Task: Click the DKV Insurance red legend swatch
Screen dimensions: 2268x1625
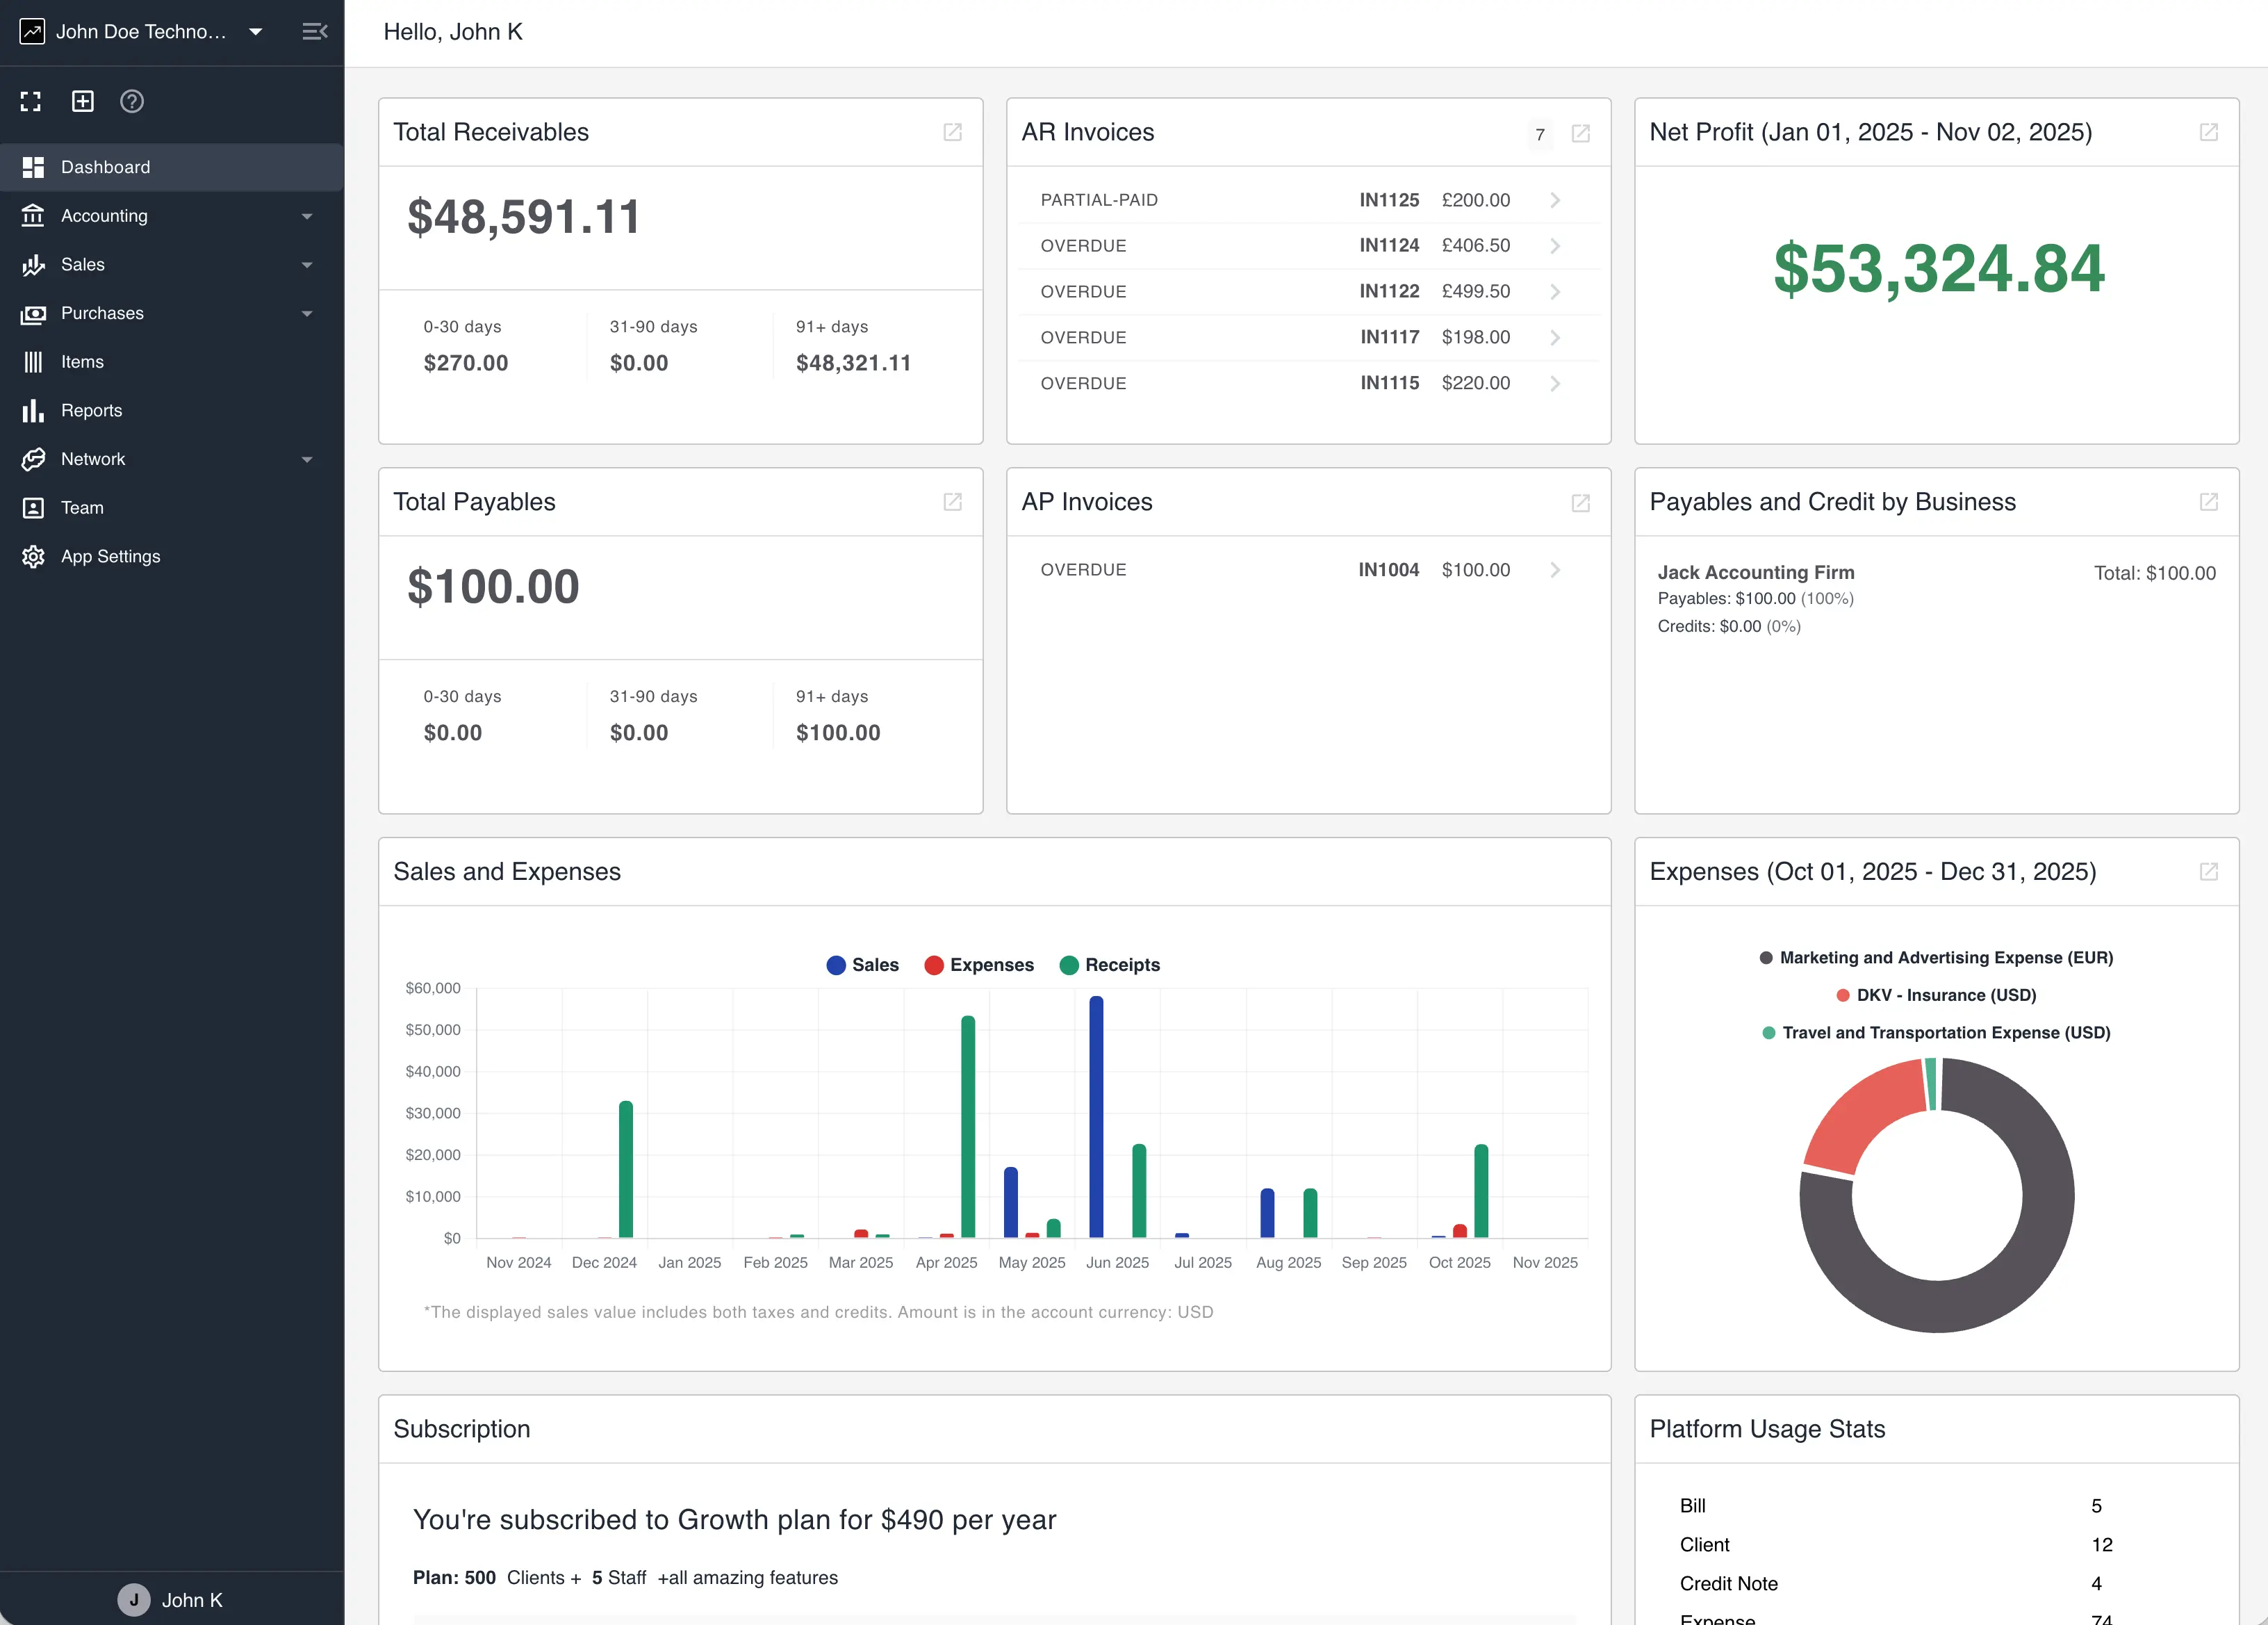Action: point(1843,995)
